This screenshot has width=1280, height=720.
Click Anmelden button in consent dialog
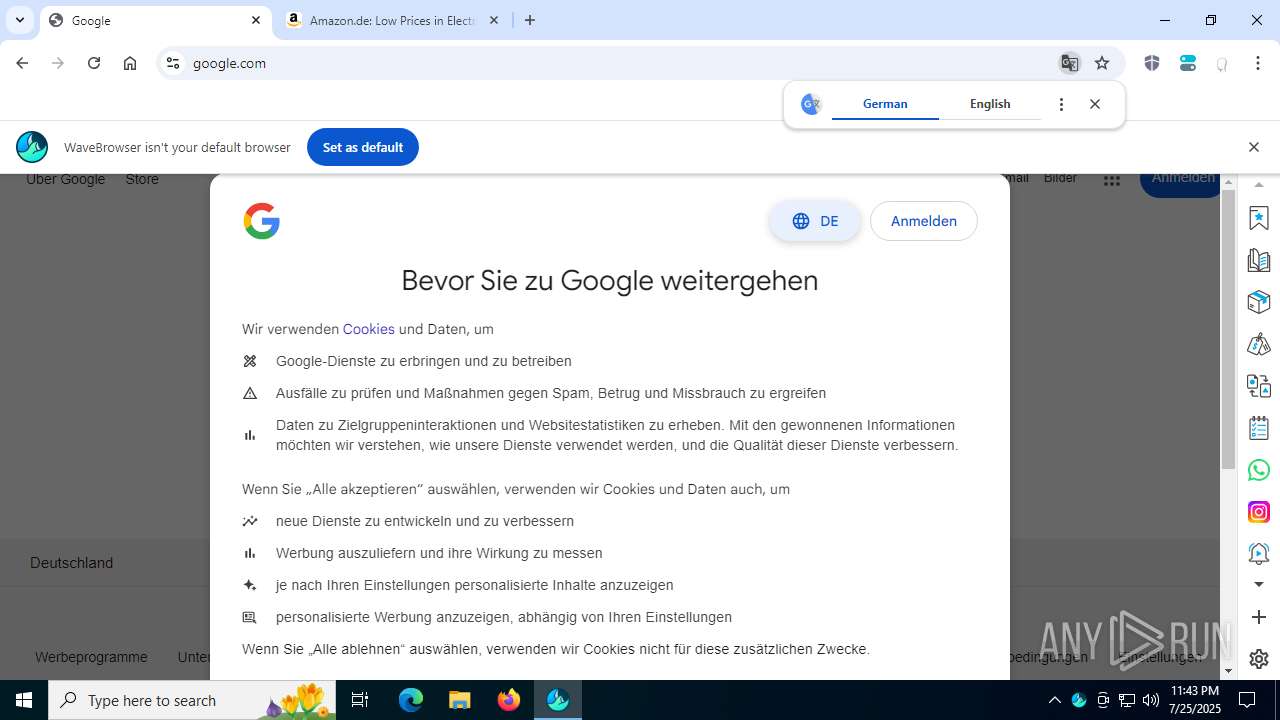click(924, 221)
